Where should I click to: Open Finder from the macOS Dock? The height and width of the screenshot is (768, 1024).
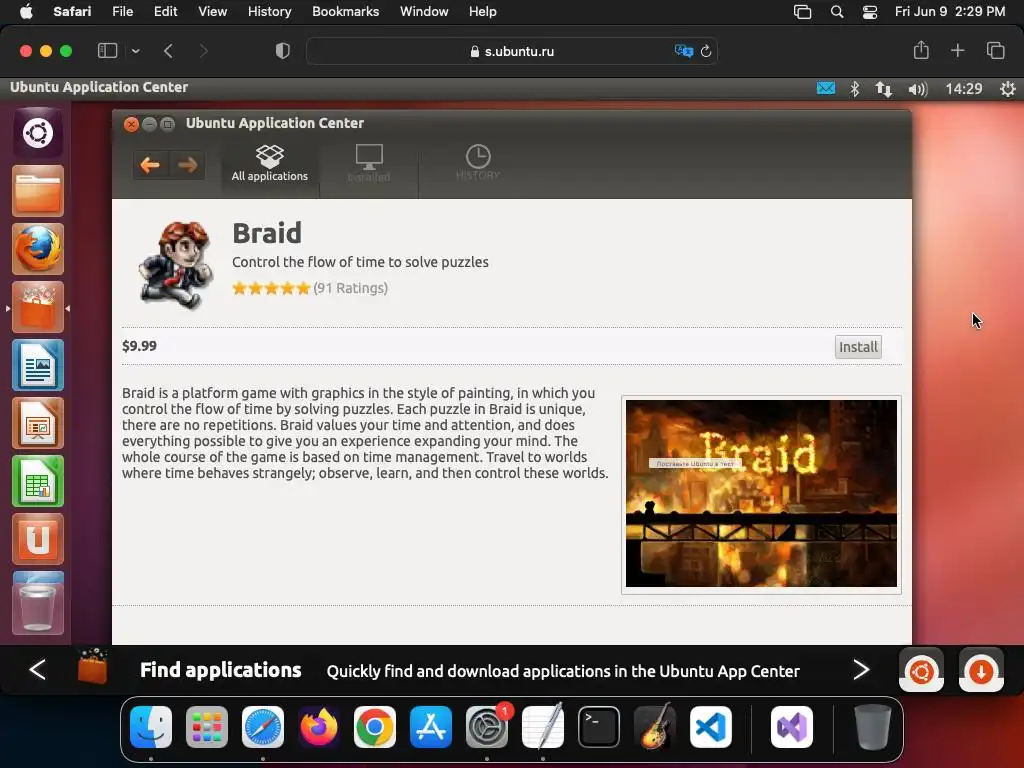(151, 727)
